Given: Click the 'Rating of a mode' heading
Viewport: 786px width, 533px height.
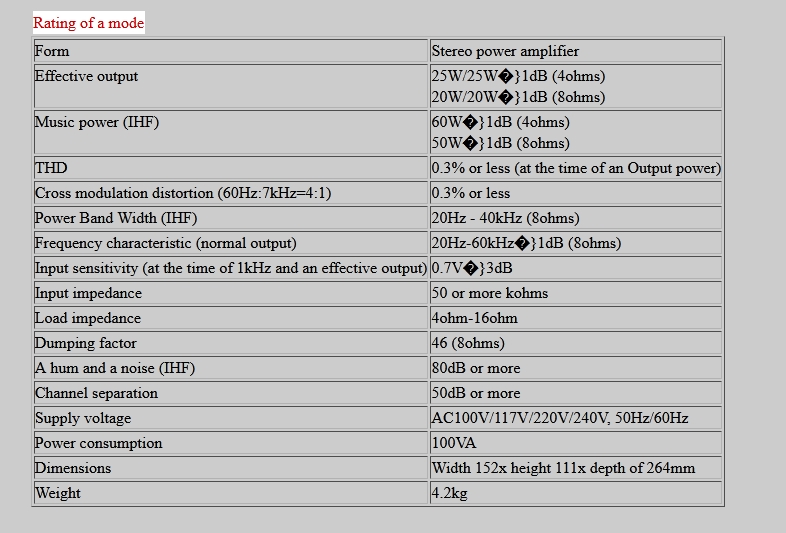Looking at the screenshot, I should tap(89, 22).
